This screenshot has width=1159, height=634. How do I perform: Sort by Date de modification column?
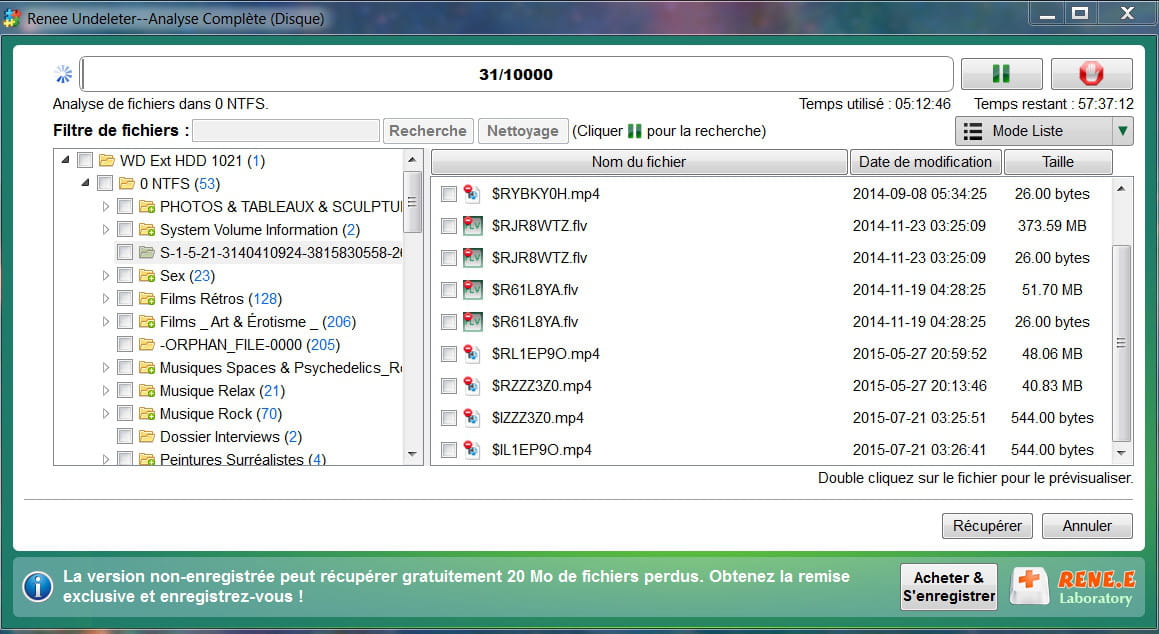[x=925, y=162]
